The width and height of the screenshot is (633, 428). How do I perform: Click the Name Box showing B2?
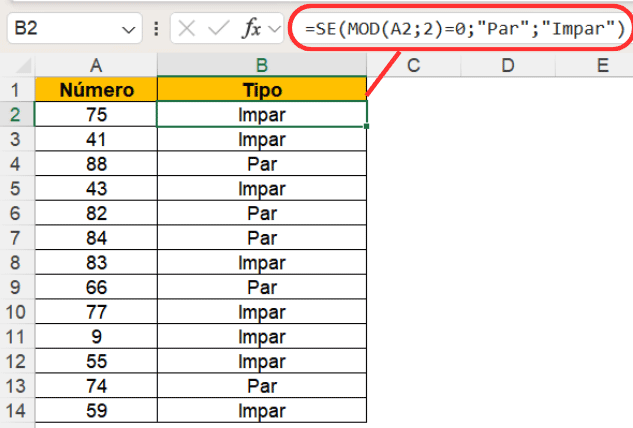point(60,29)
